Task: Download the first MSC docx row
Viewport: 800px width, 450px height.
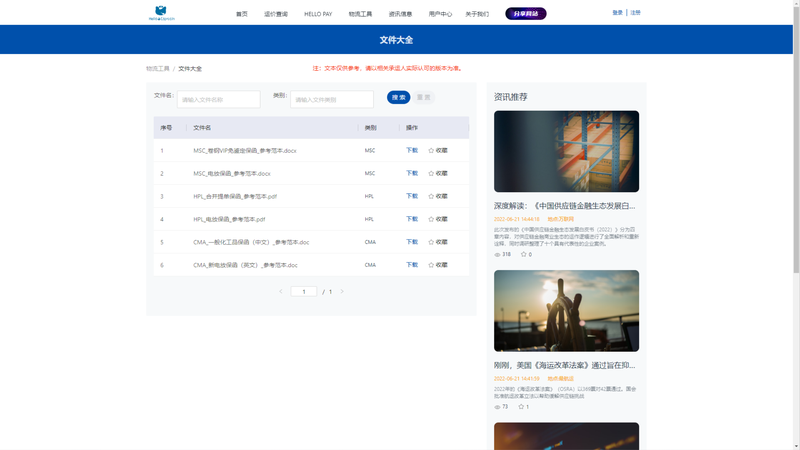Action: pyautogui.click(x=412, y=151)
